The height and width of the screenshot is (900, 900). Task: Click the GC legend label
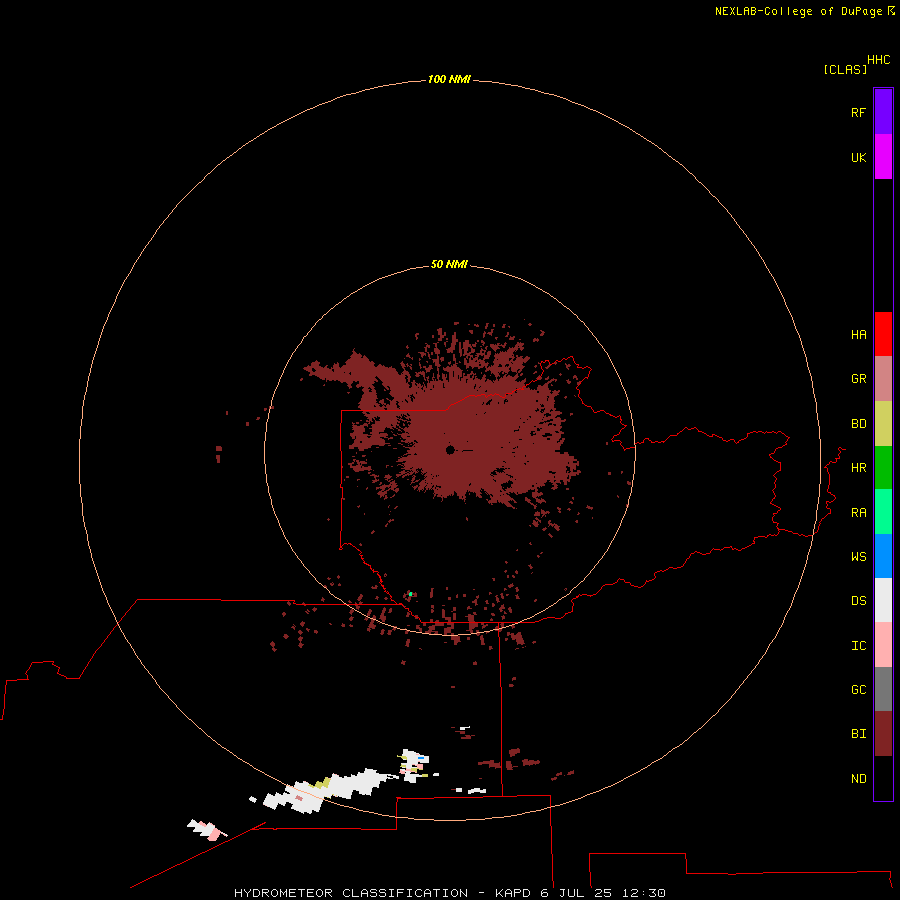coord(858,690)
